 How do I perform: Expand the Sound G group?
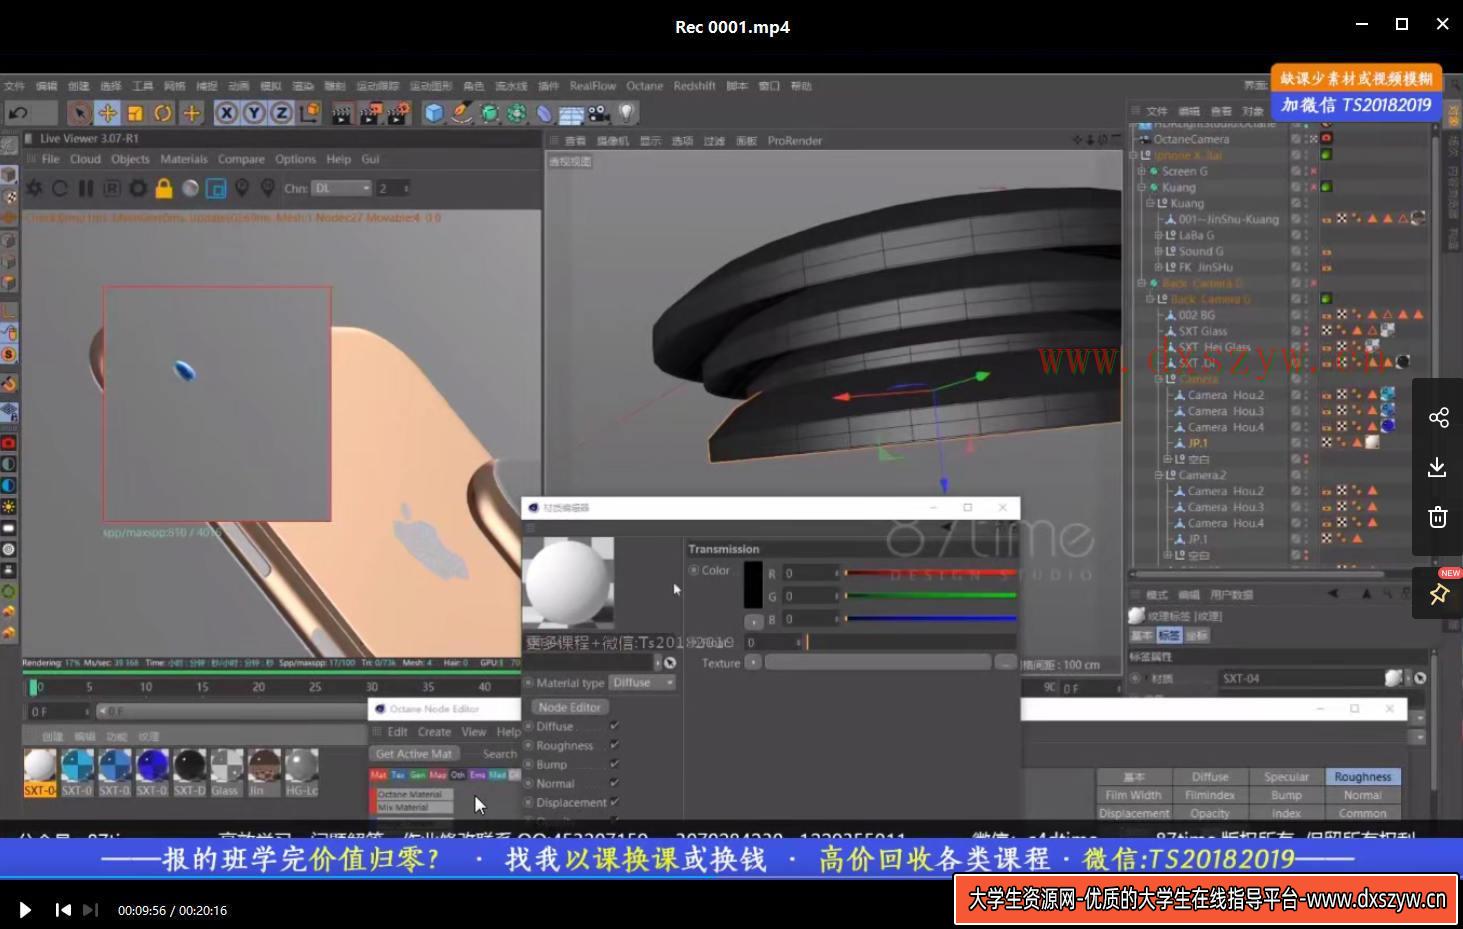click(x=1158, y=251)
